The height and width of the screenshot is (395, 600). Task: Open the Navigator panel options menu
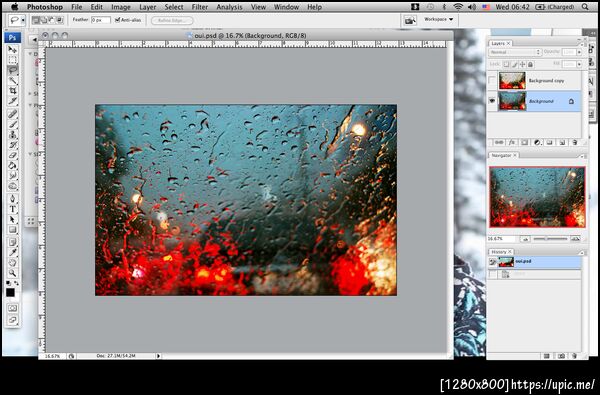point(582,156)
